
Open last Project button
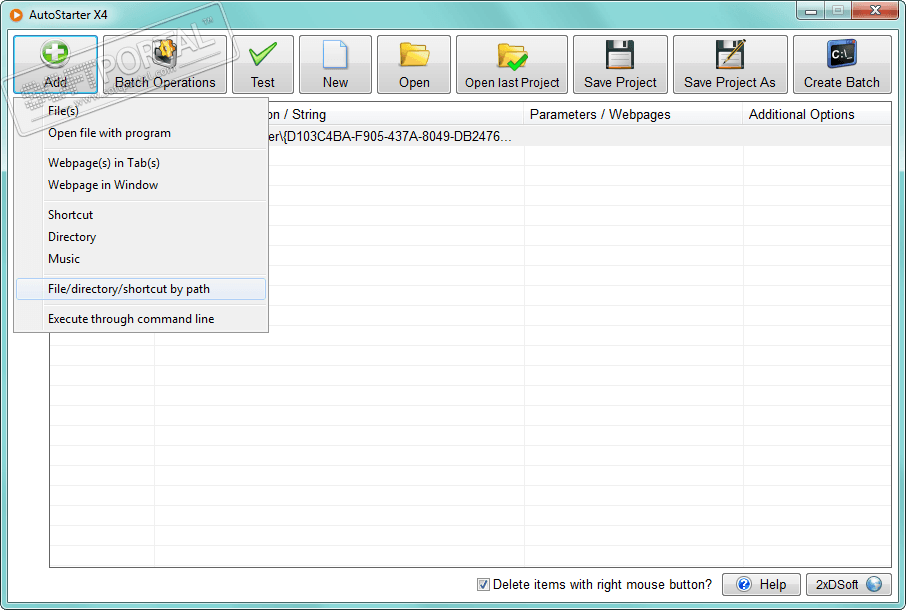pyautogui.click(x=512, y=65)
